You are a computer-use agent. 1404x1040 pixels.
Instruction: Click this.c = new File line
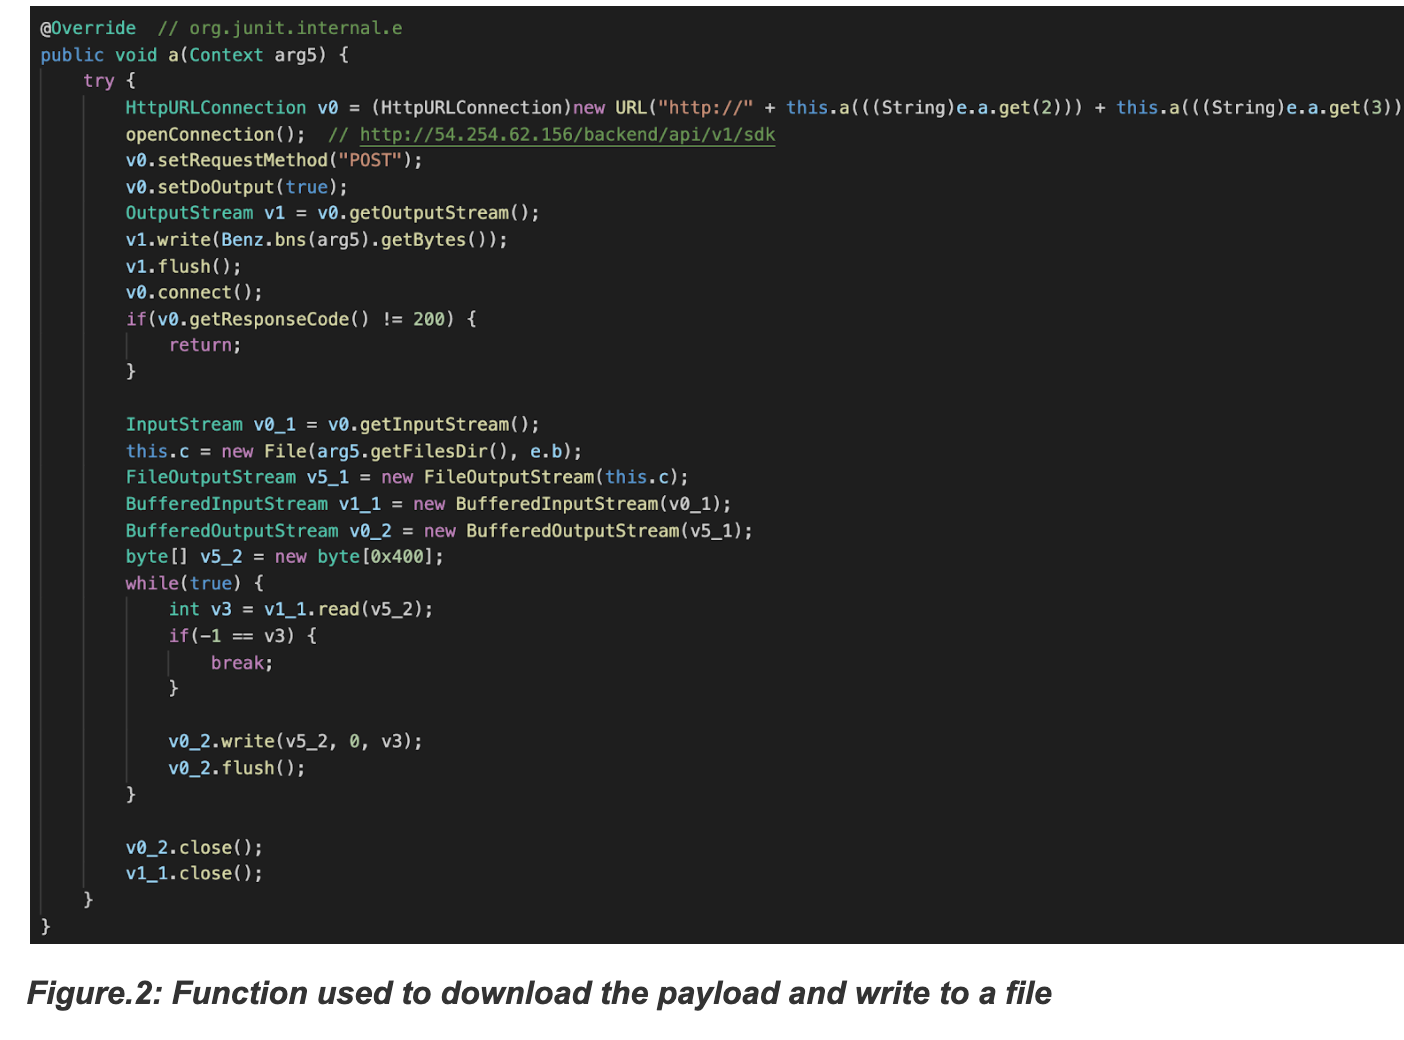click(354, 451)
